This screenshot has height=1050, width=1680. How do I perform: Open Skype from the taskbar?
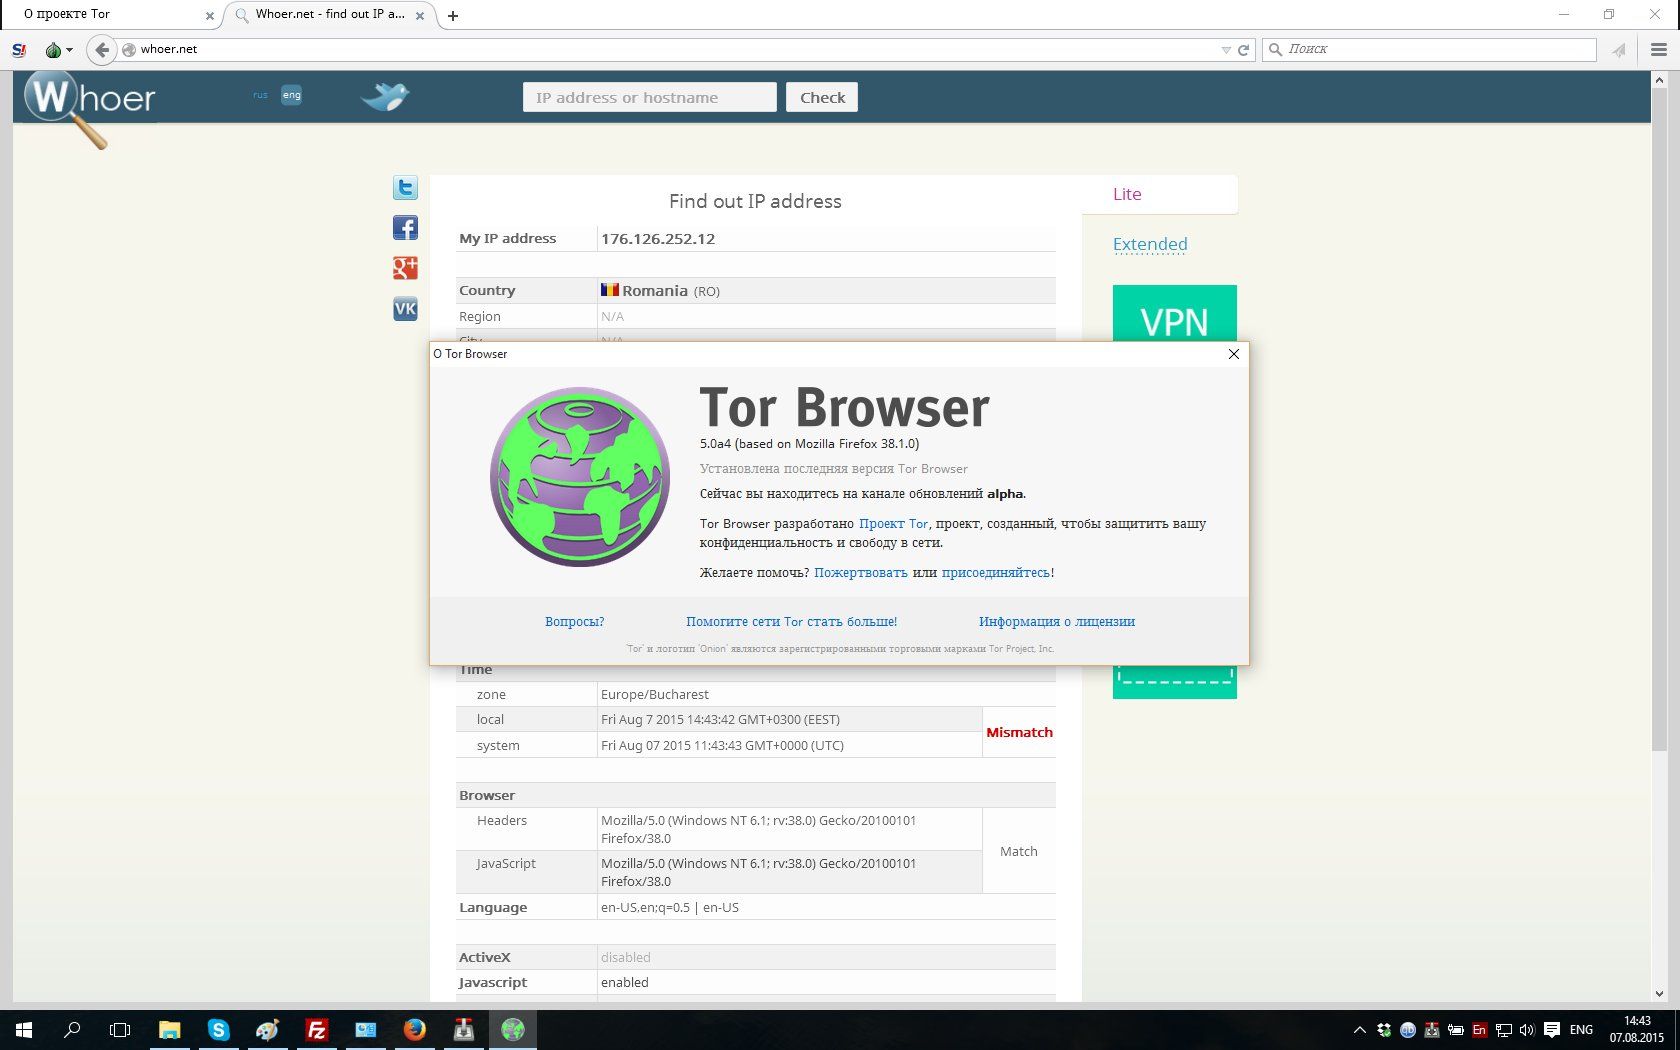(x=218, y=1029)
